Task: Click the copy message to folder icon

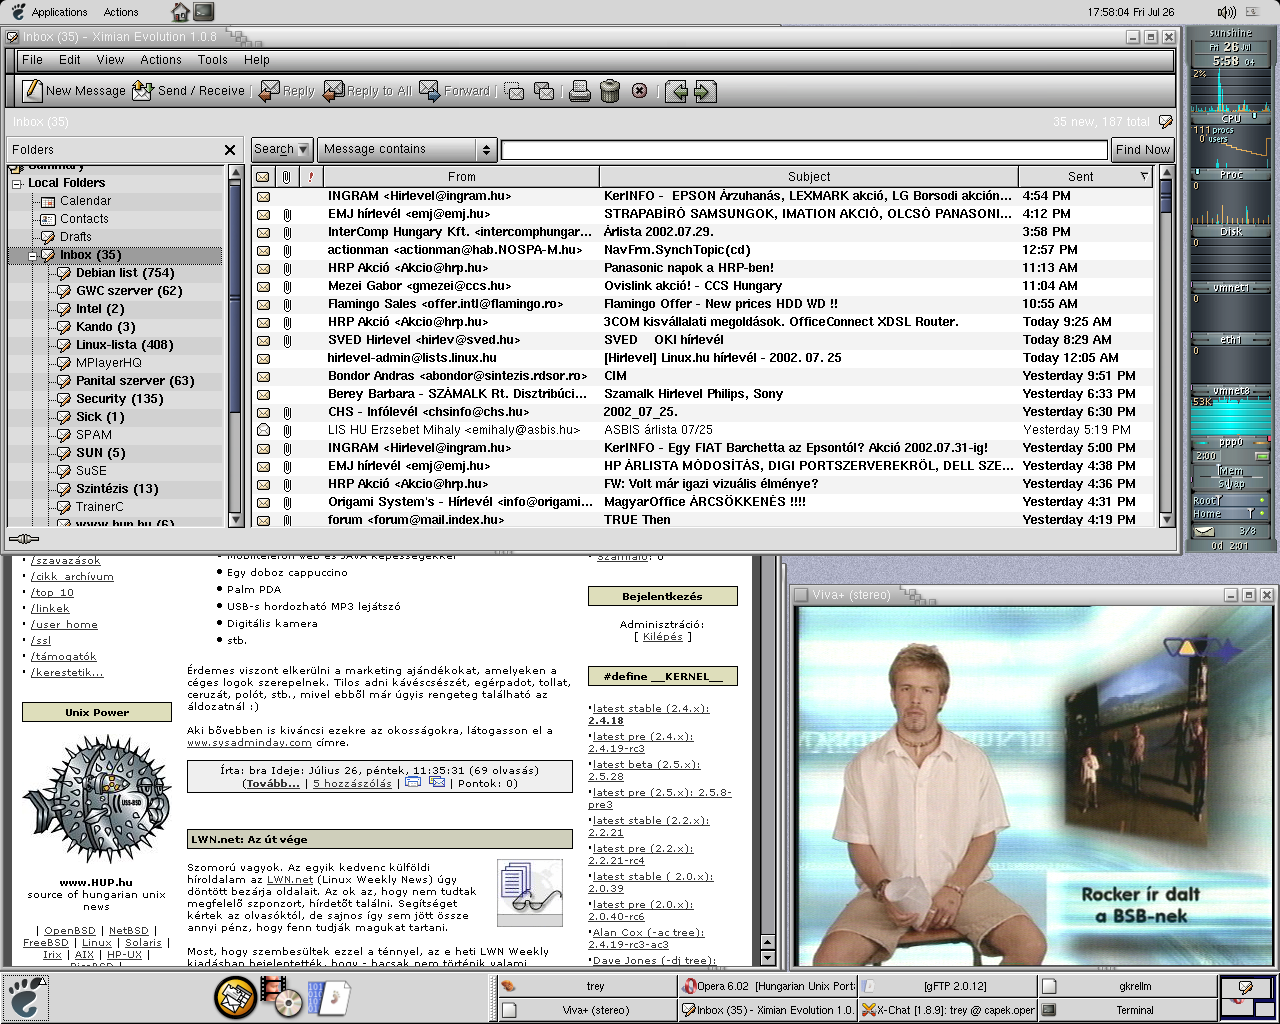Action: (544, 92)
